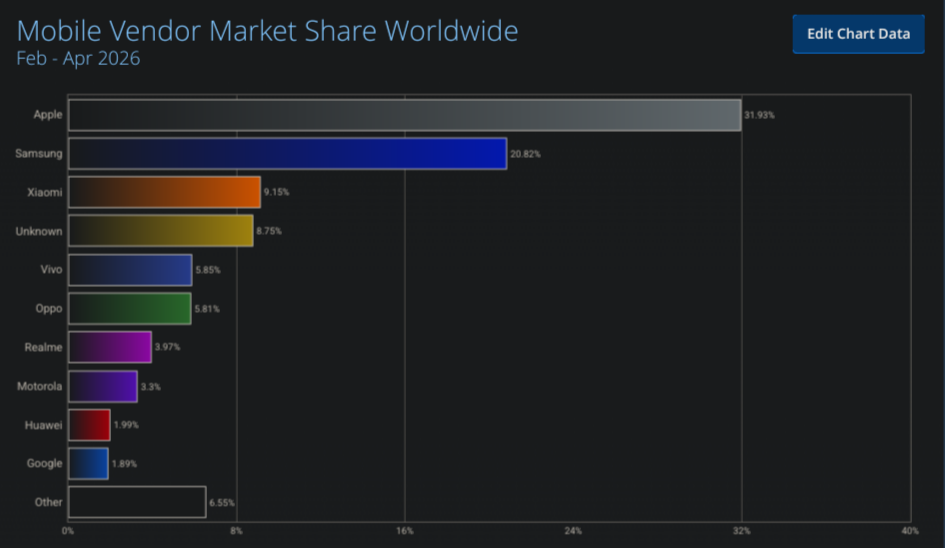Click the chart title Mobile Vendor Market Share Worldwide

(x=267, y=31)
